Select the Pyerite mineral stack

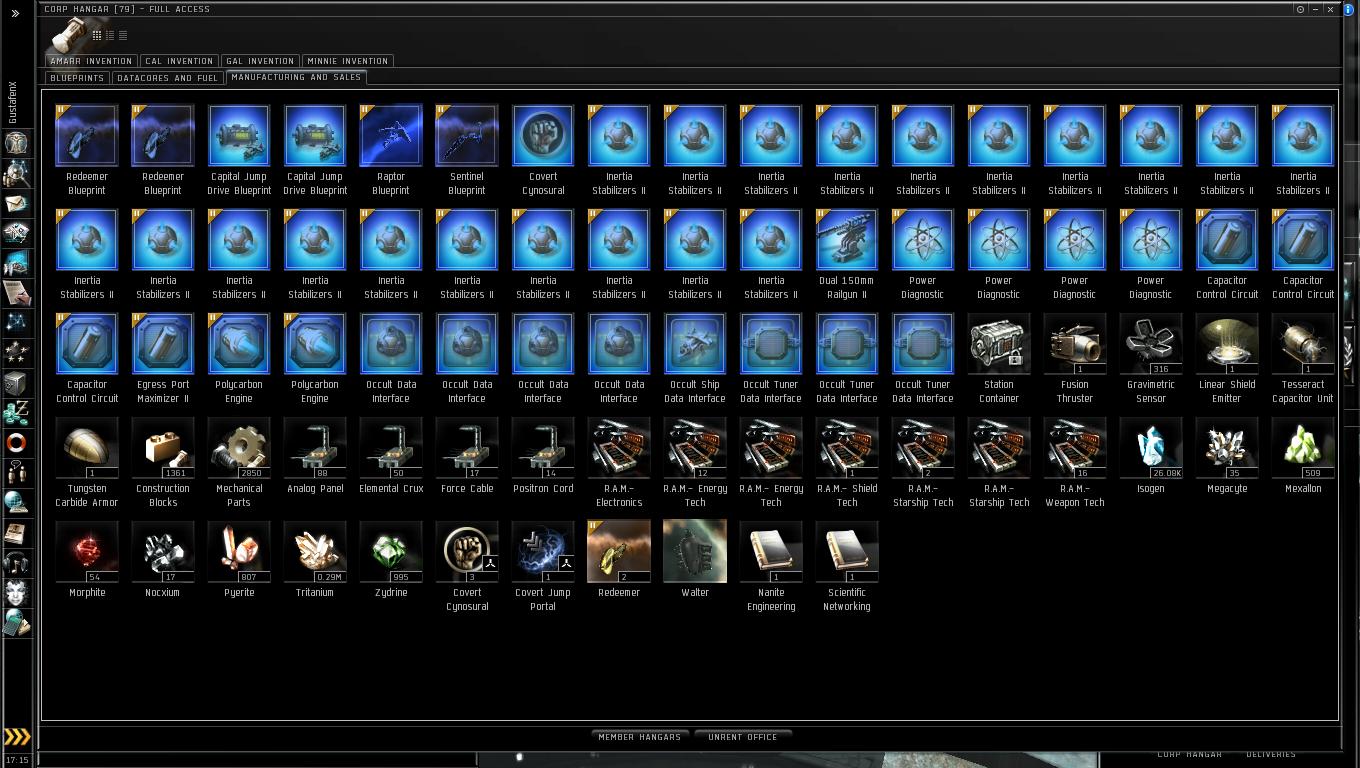tap(239, 559)
